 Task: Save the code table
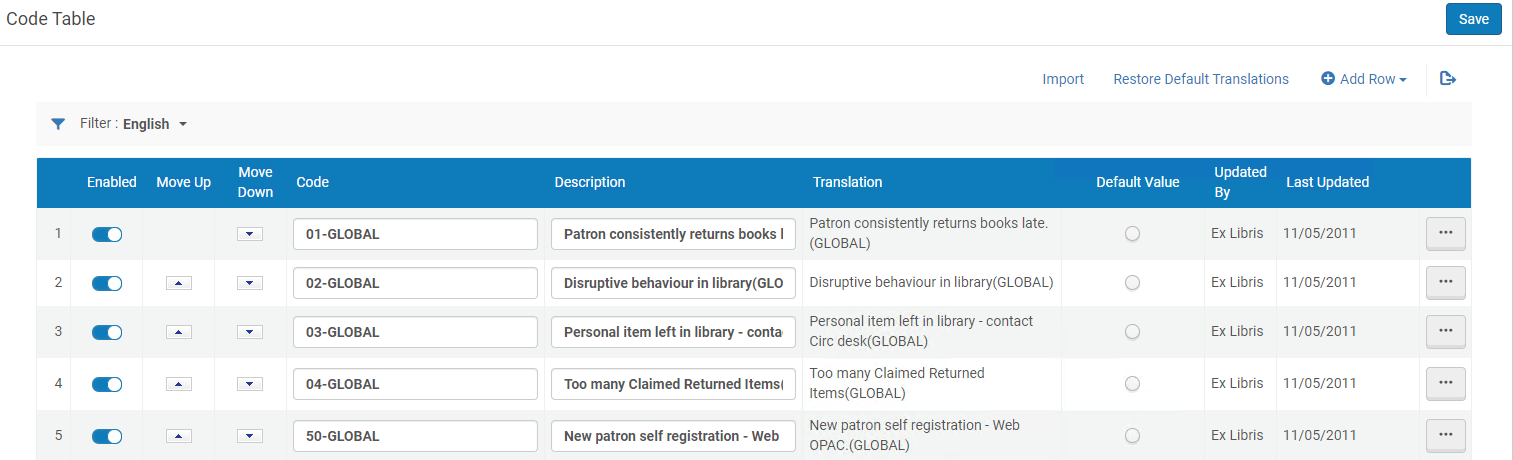[1473, 19]
